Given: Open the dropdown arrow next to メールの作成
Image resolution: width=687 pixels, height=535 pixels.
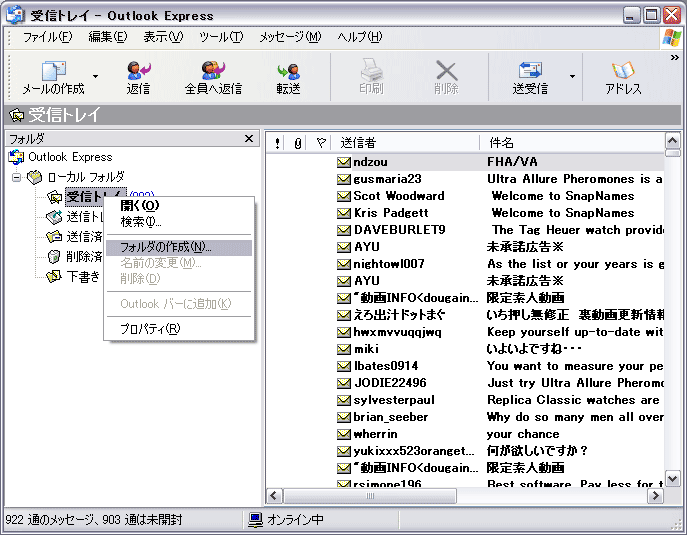Looking at the screenshot, I should [95, 76].
